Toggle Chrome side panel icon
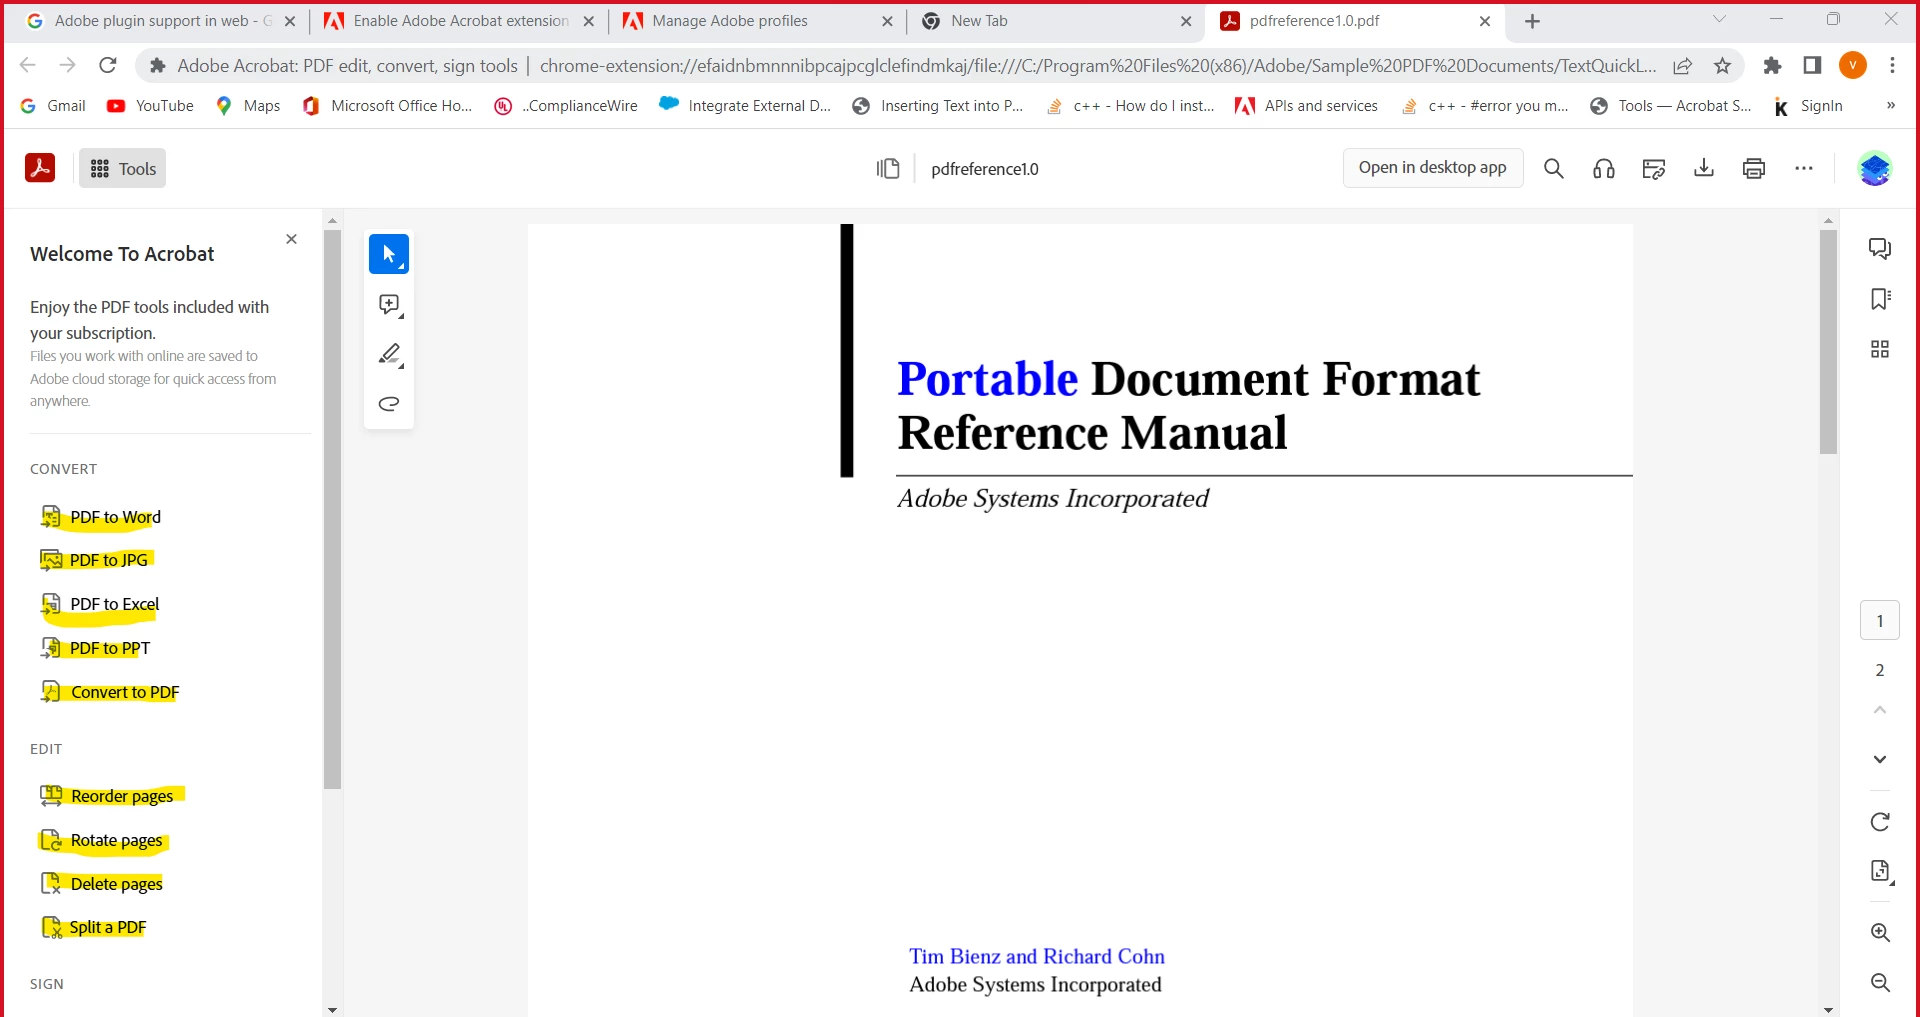Screen dimensions: 1920x1017 coord(1812,65)
